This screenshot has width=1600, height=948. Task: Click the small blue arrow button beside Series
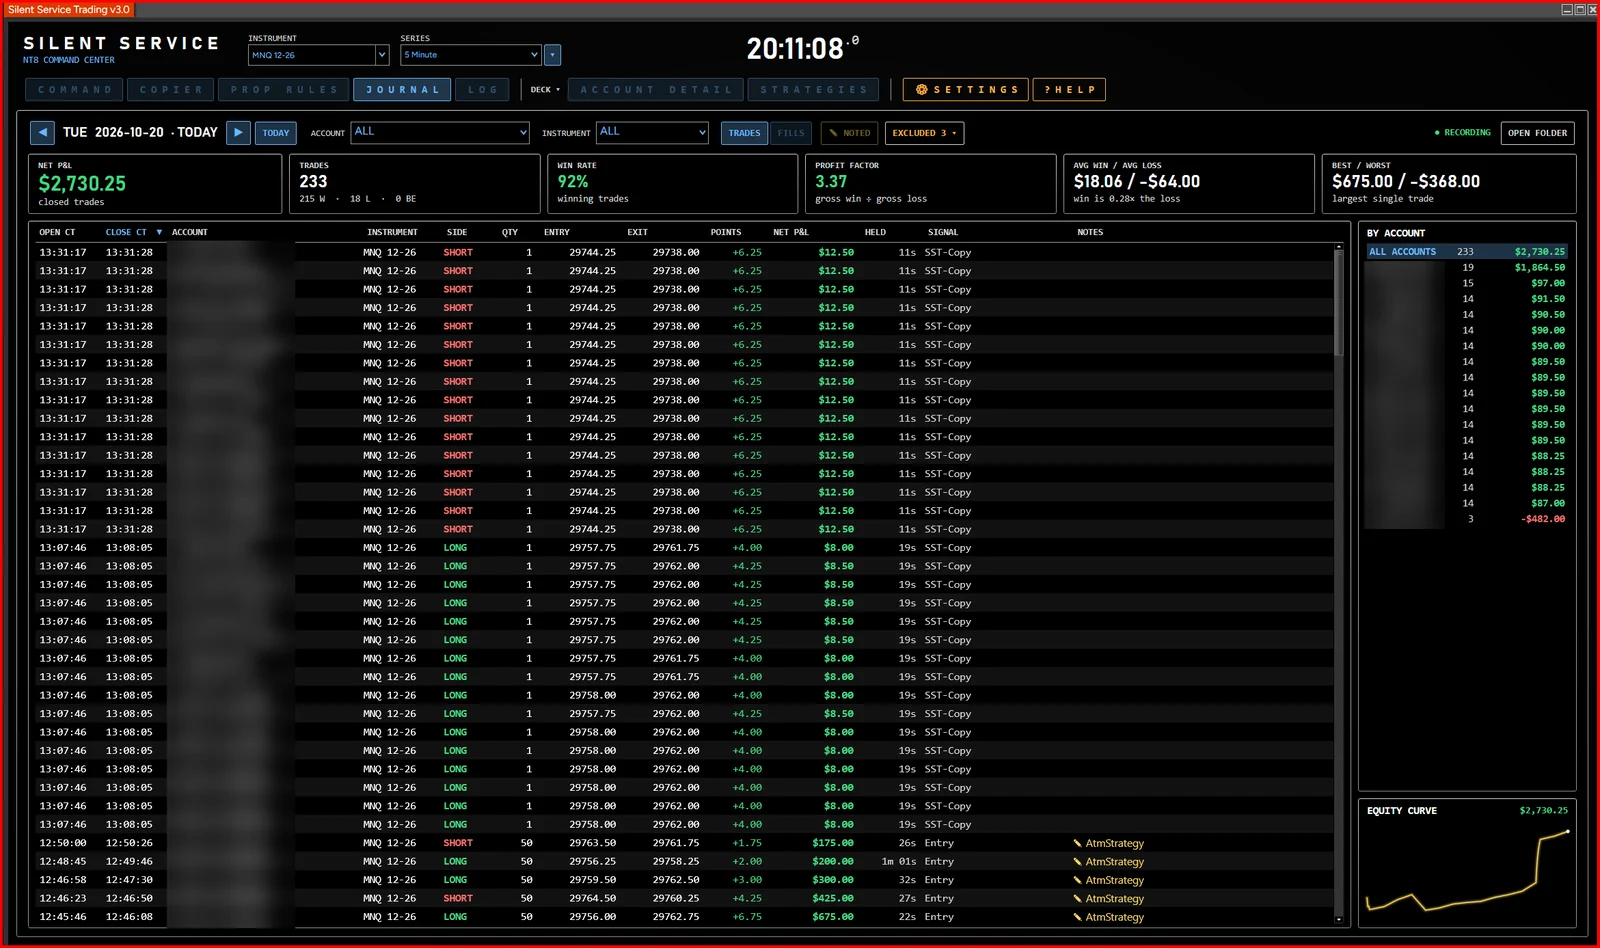click(553, 55)
